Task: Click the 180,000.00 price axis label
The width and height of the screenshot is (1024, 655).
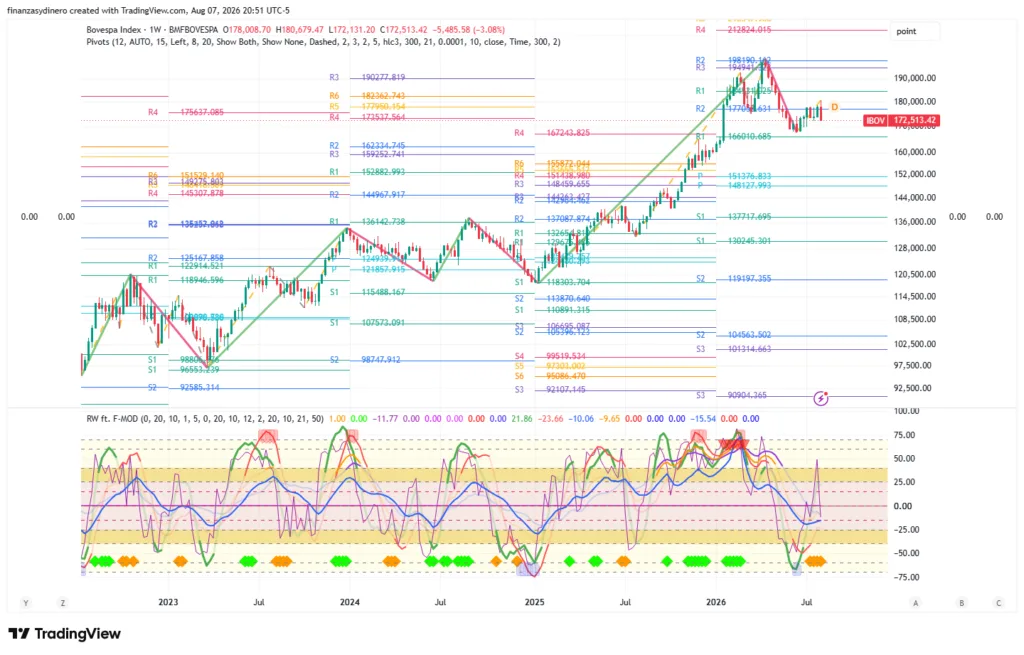Action: [915, 101]
